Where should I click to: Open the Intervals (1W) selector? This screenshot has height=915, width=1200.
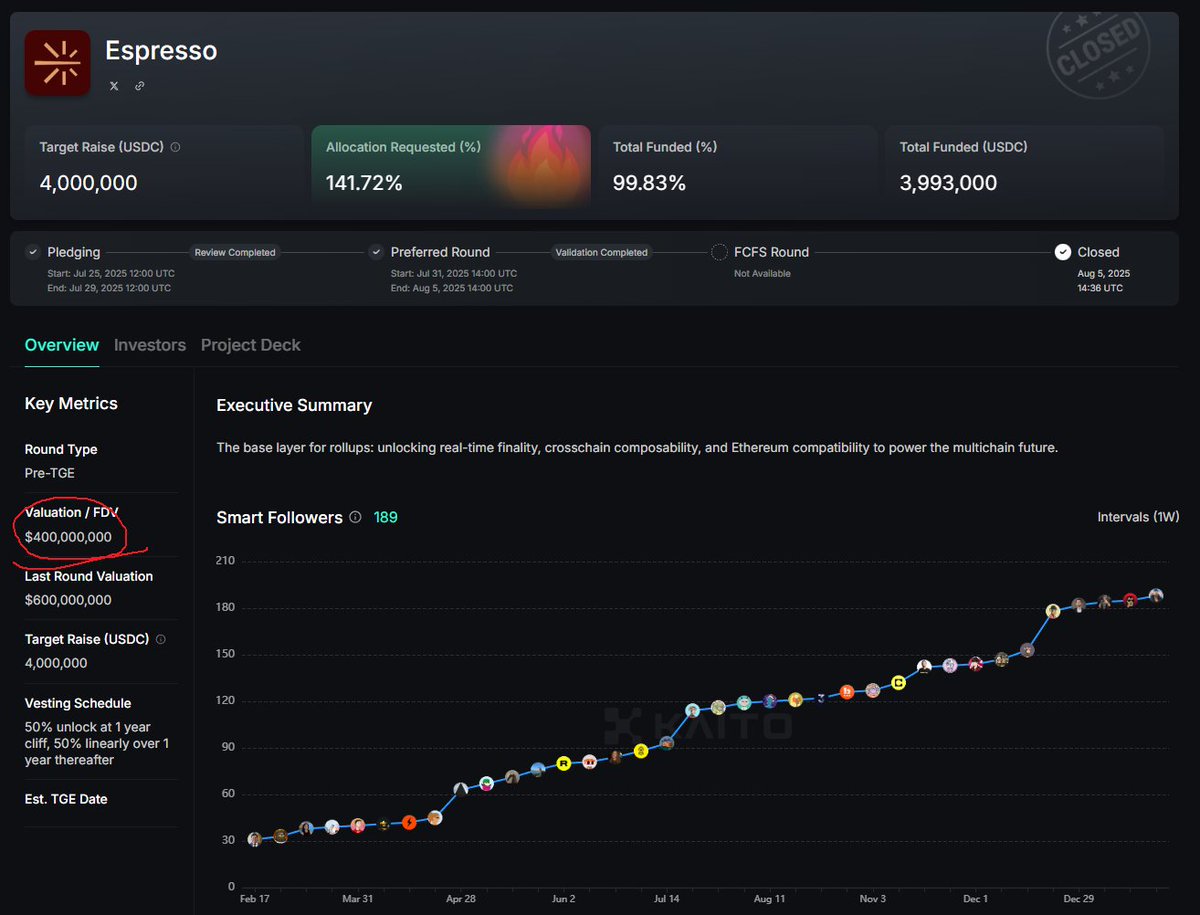point(1138,517)
